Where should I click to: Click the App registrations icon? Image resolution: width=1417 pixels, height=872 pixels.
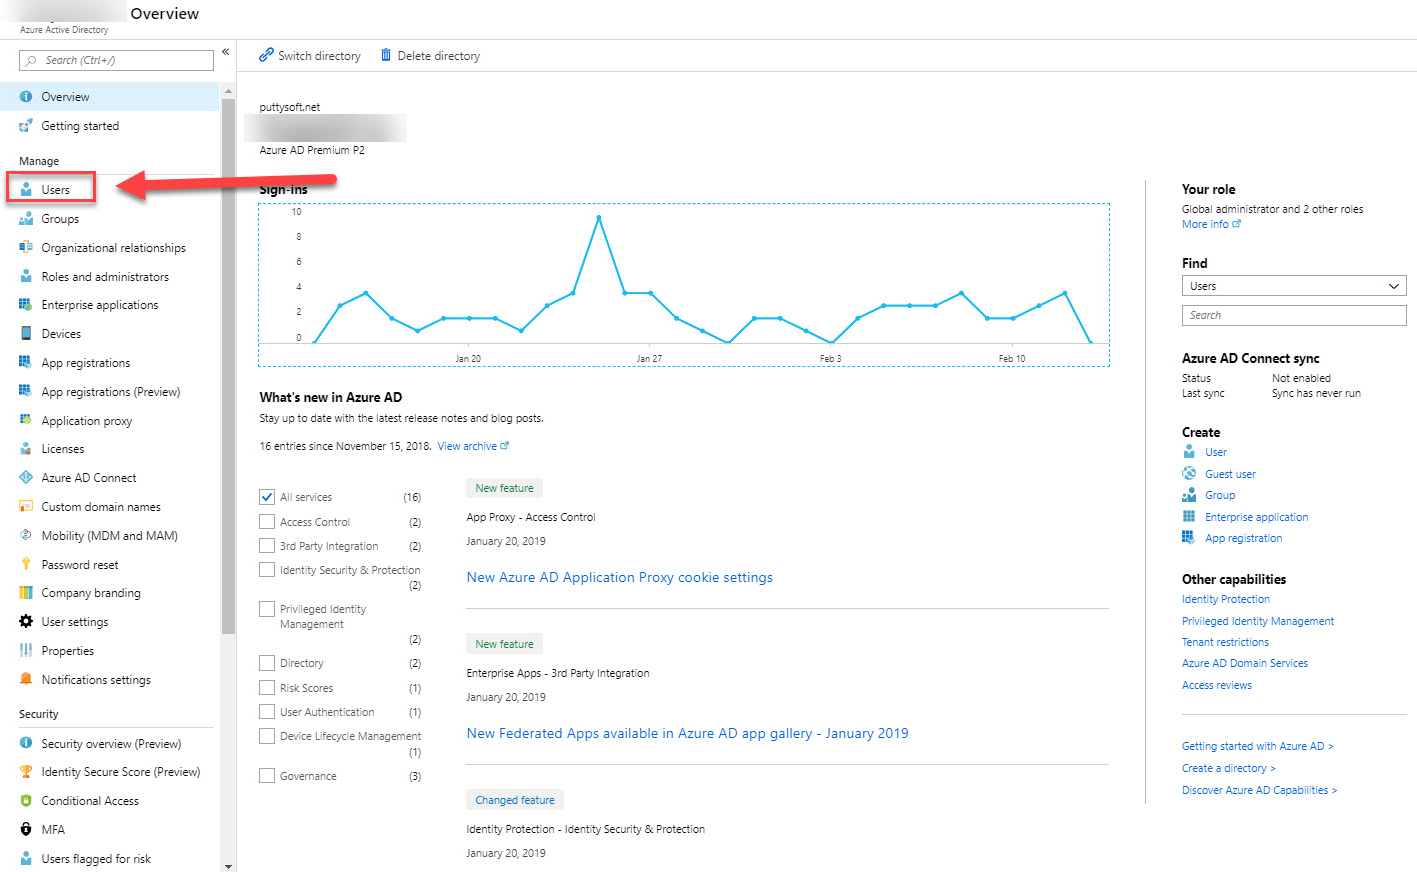(x=26, y=363)
